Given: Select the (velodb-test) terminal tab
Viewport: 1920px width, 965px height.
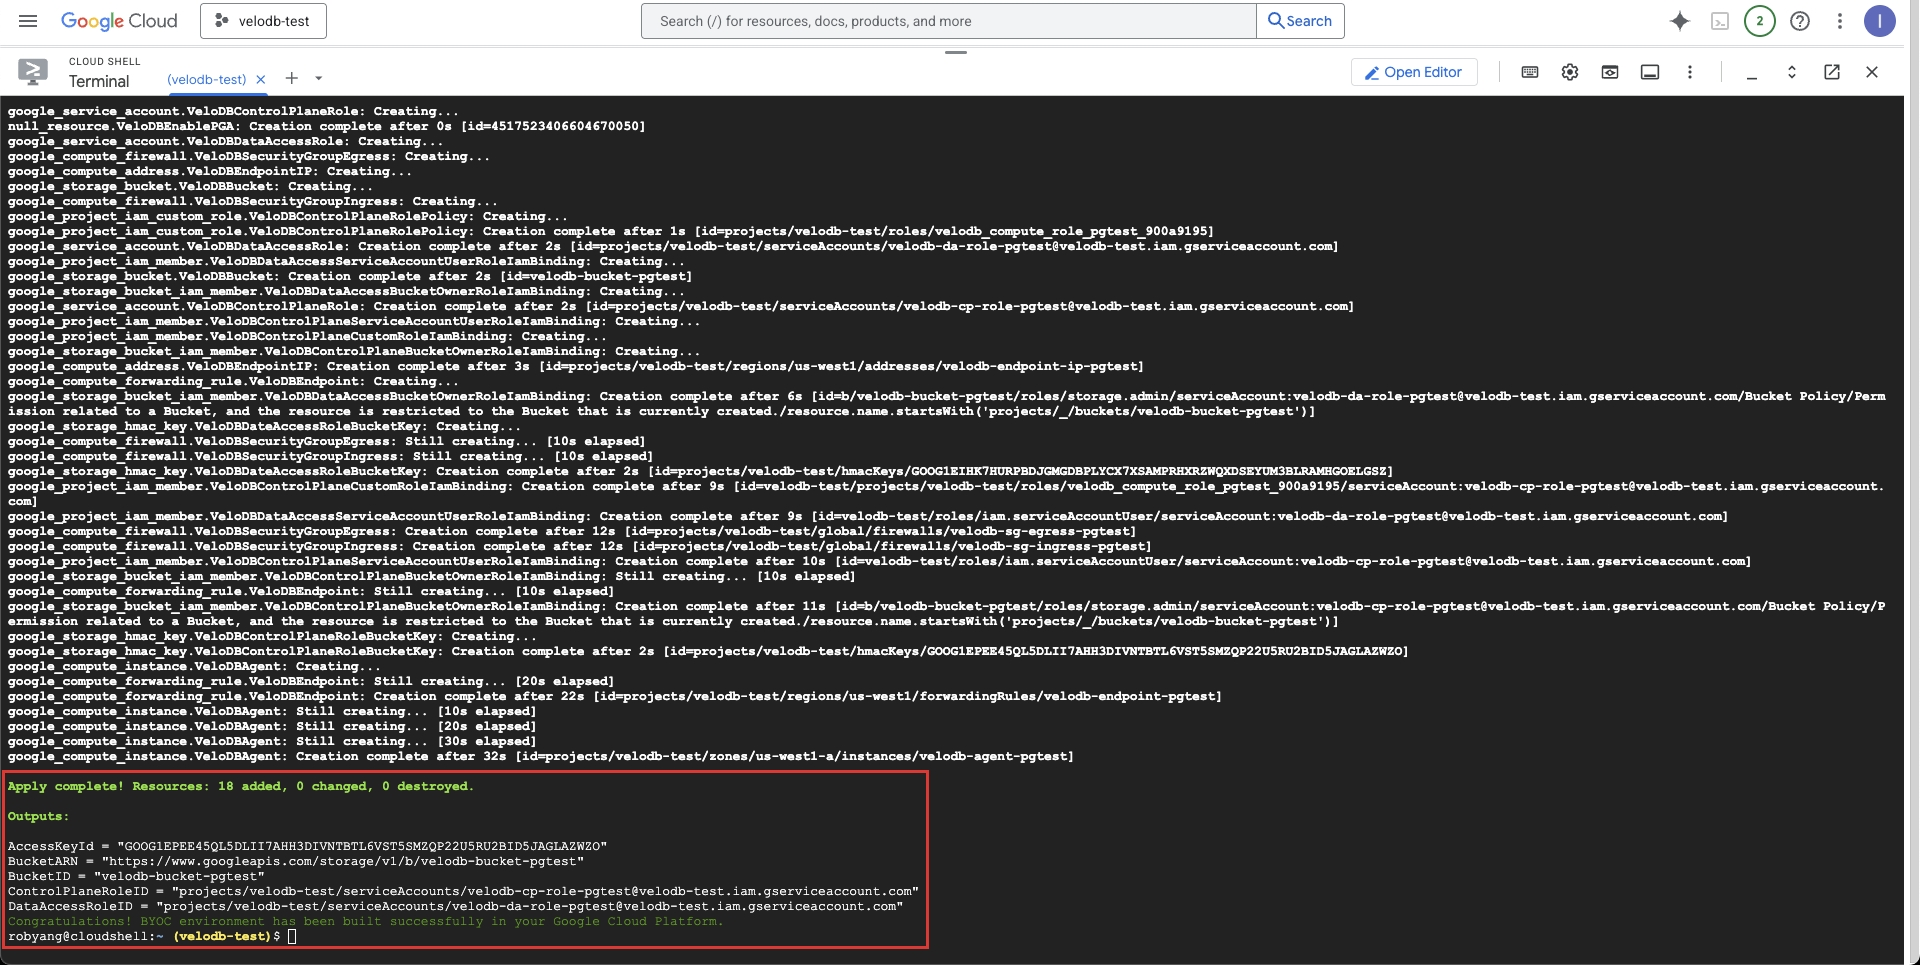Looking at the screenshot, I should pyautogui.click(x=206, y=79).
